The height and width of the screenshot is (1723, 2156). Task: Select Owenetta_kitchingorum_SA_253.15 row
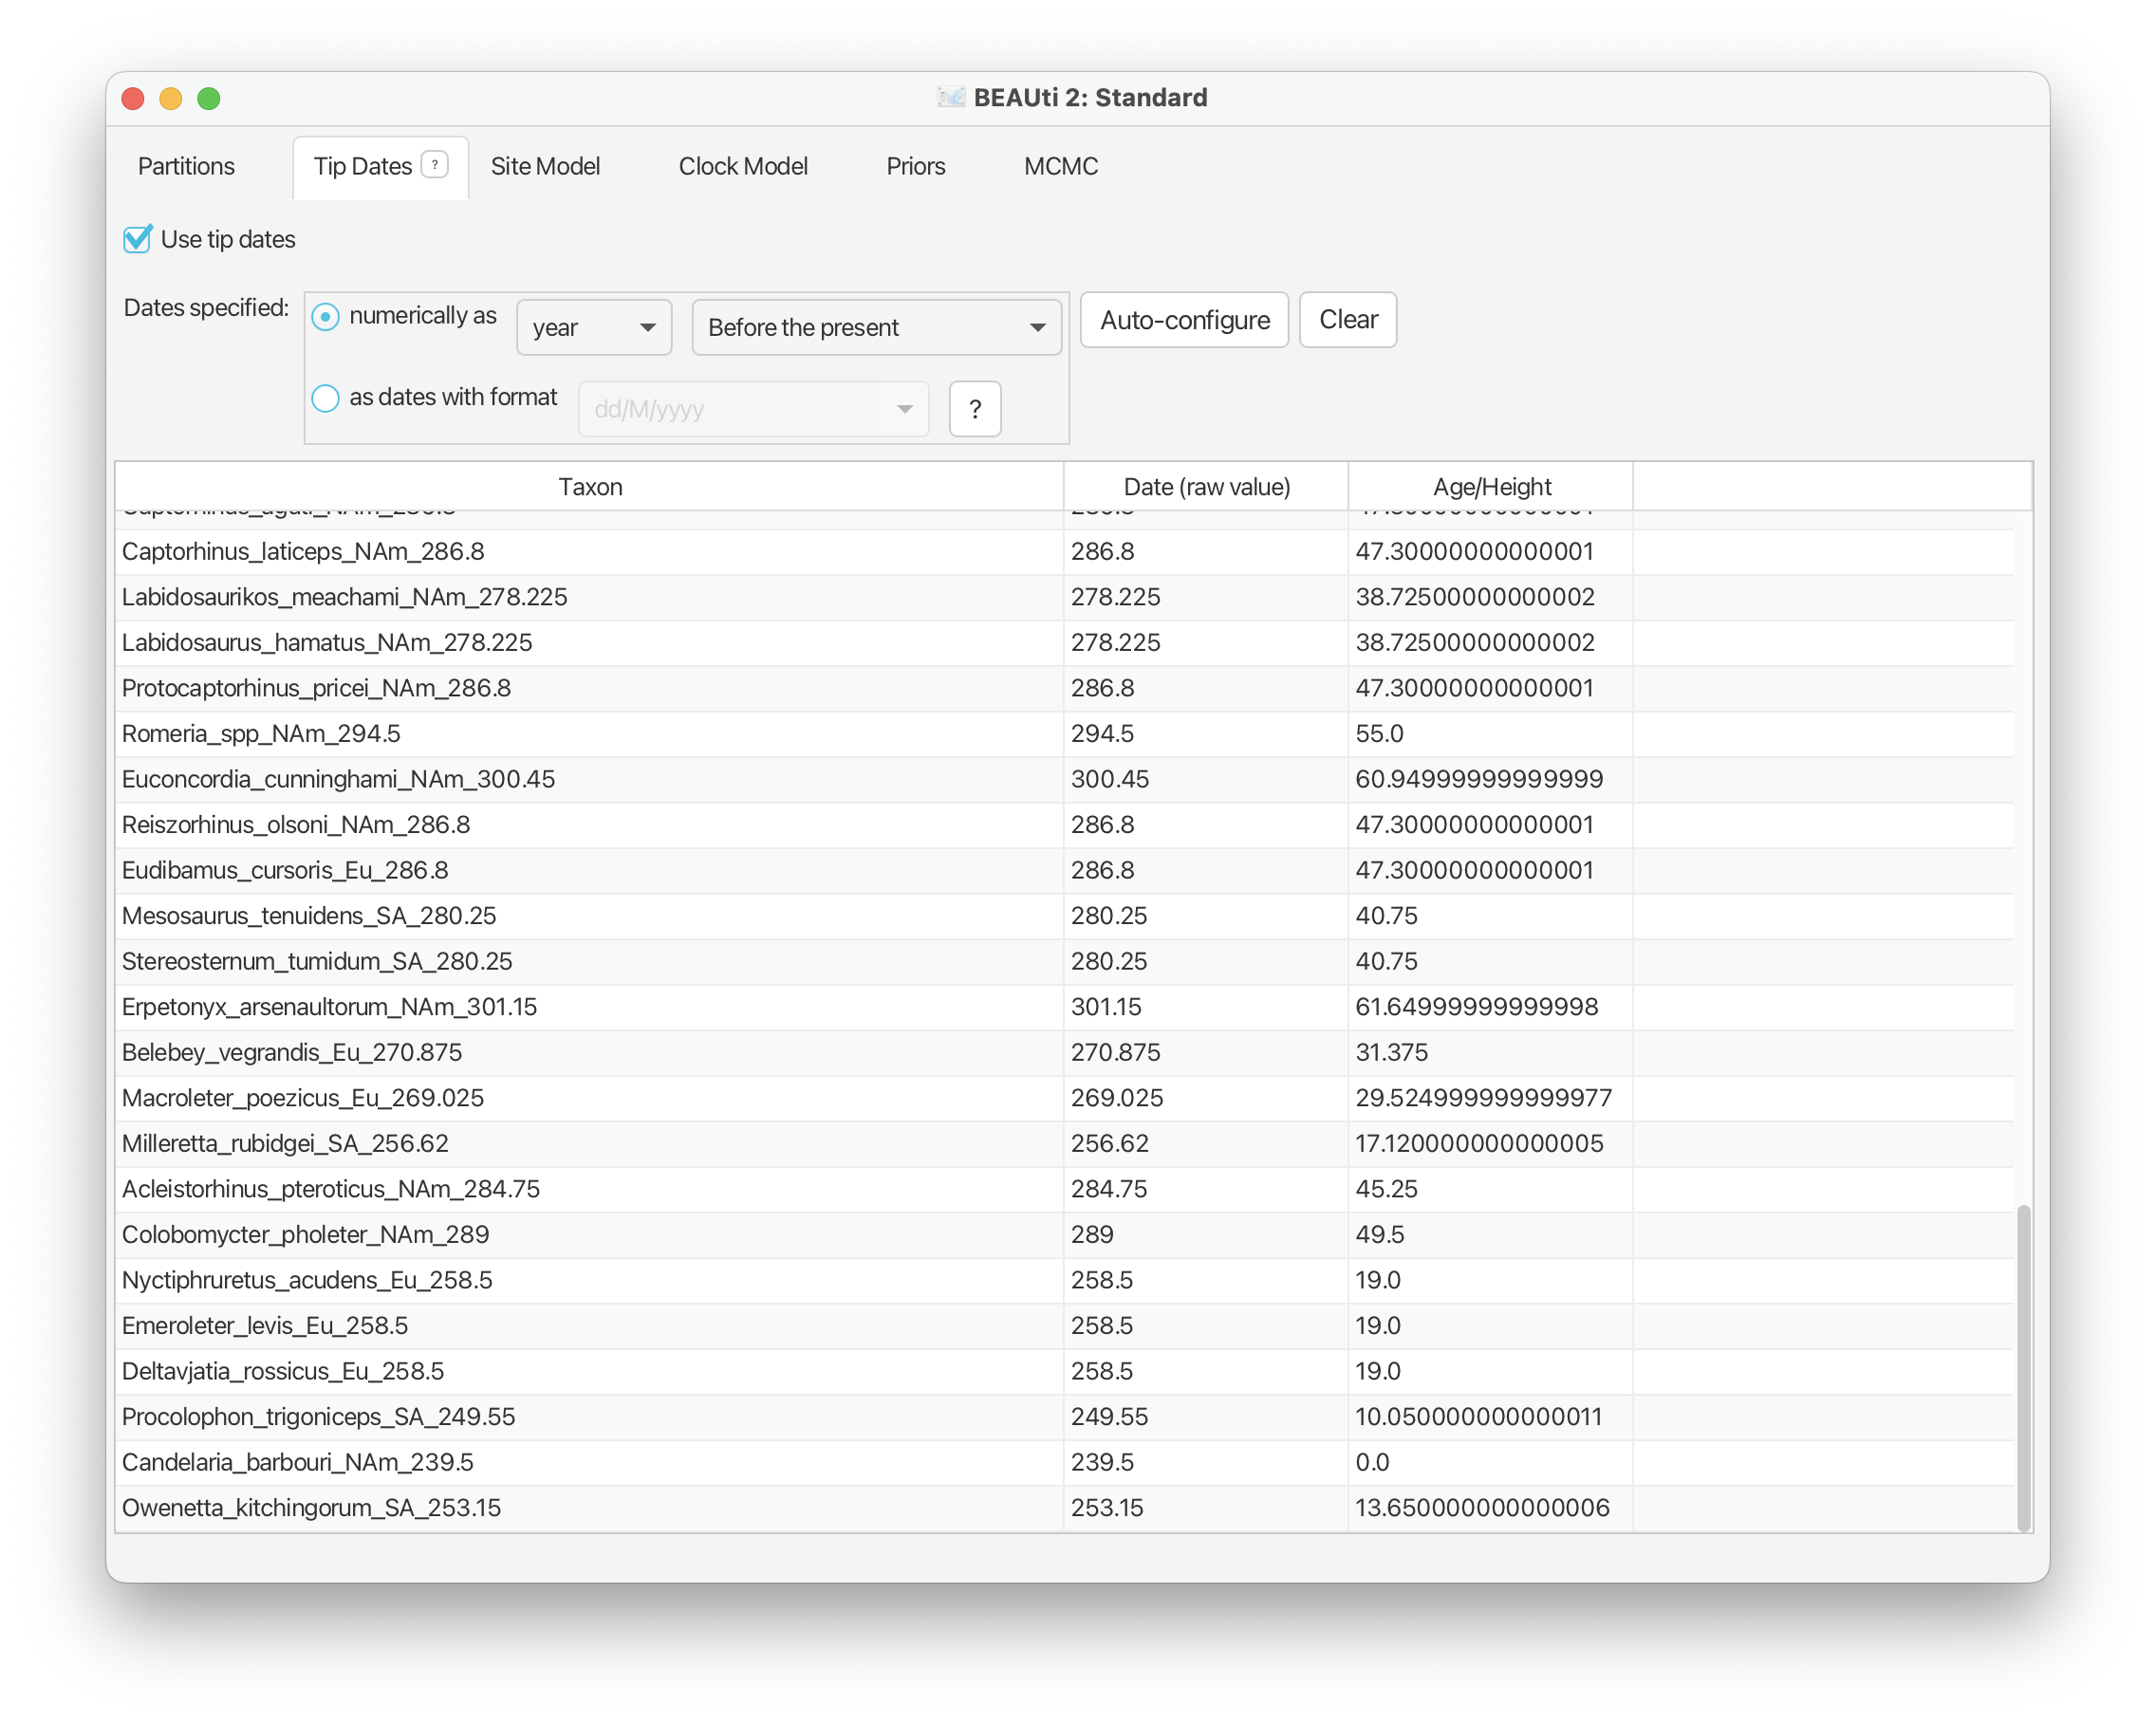1064,1507
